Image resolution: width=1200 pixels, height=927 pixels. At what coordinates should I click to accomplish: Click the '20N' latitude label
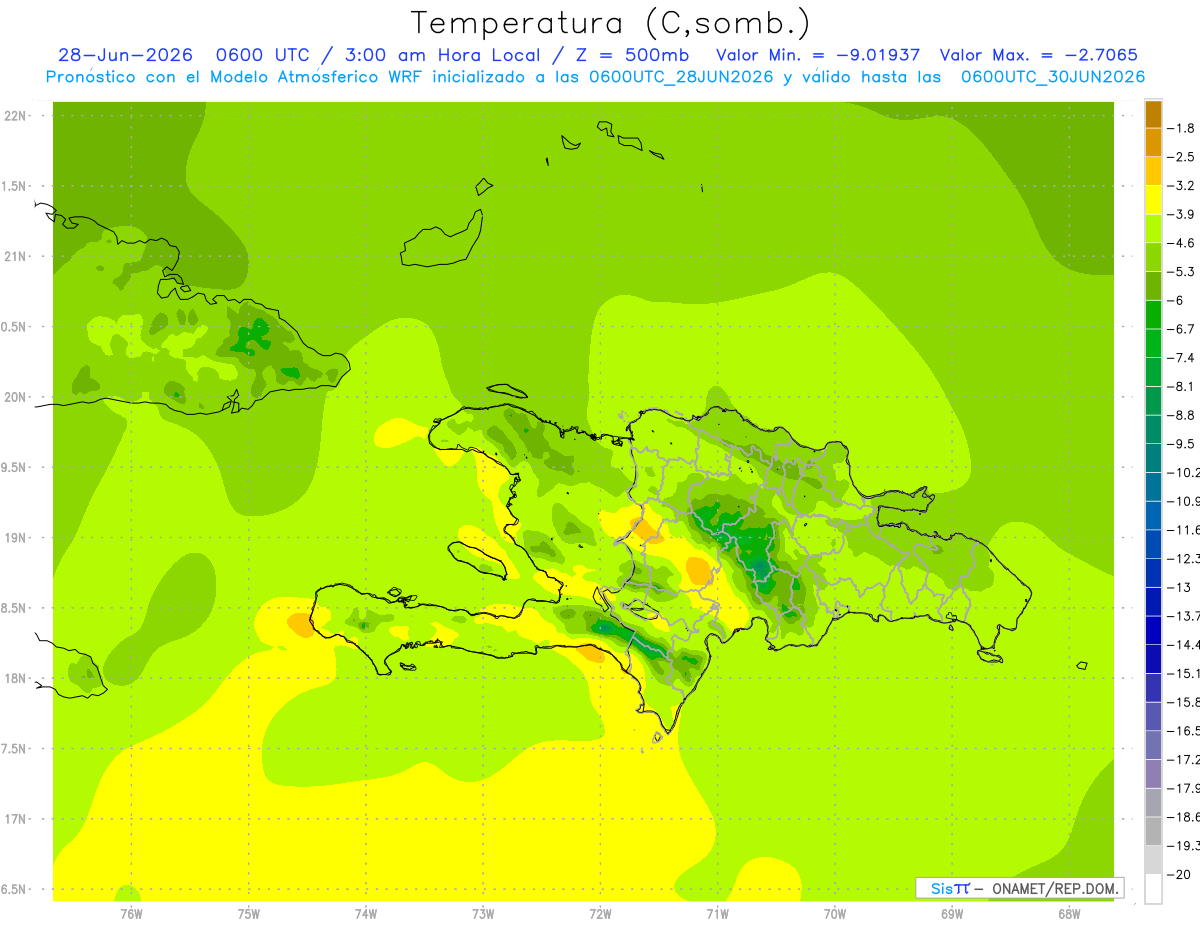click(x=17, y=397)
